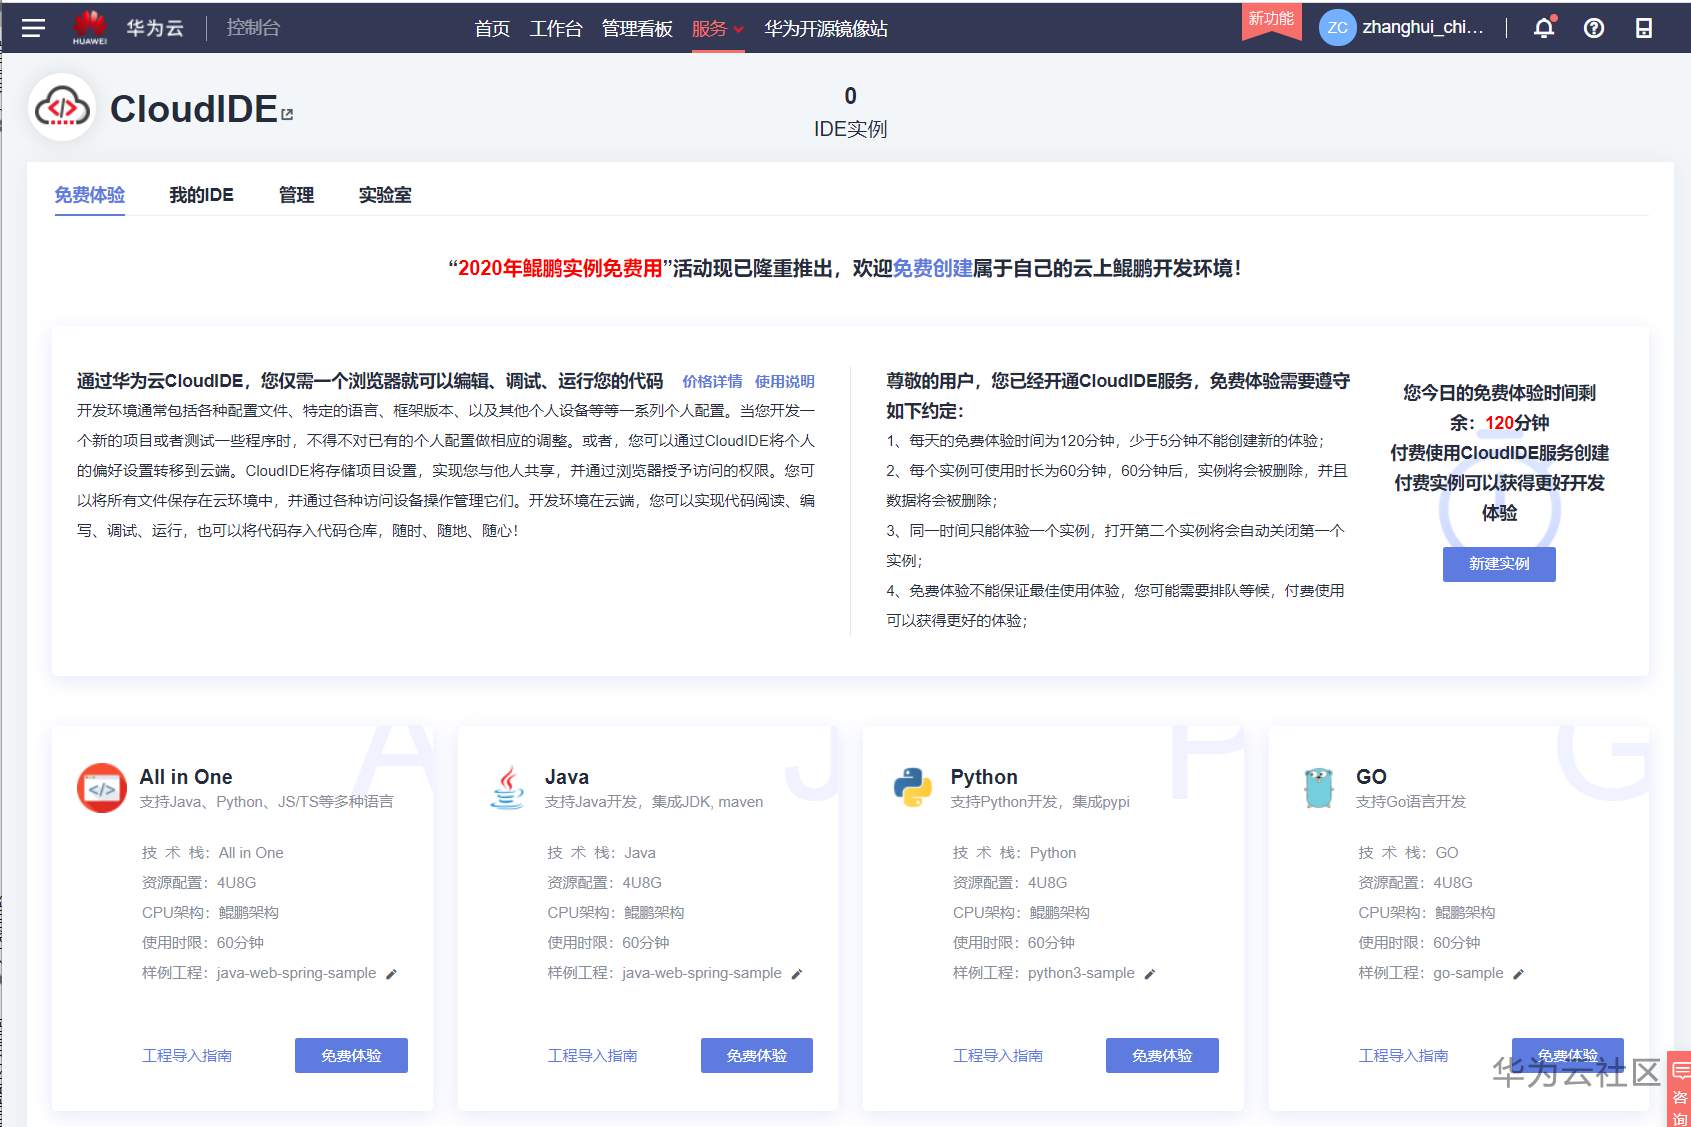Click the All in One card icon
Screen dimensions: 1691x1127
pyautogui.click(x=102, y=788)
